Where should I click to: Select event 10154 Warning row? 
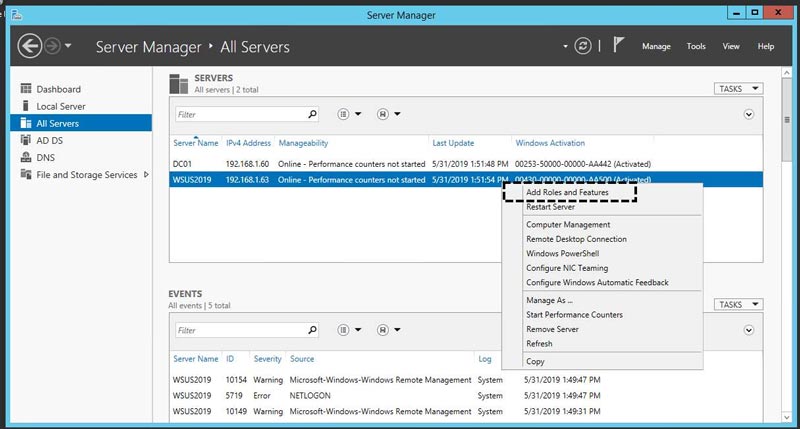[466, 380]
